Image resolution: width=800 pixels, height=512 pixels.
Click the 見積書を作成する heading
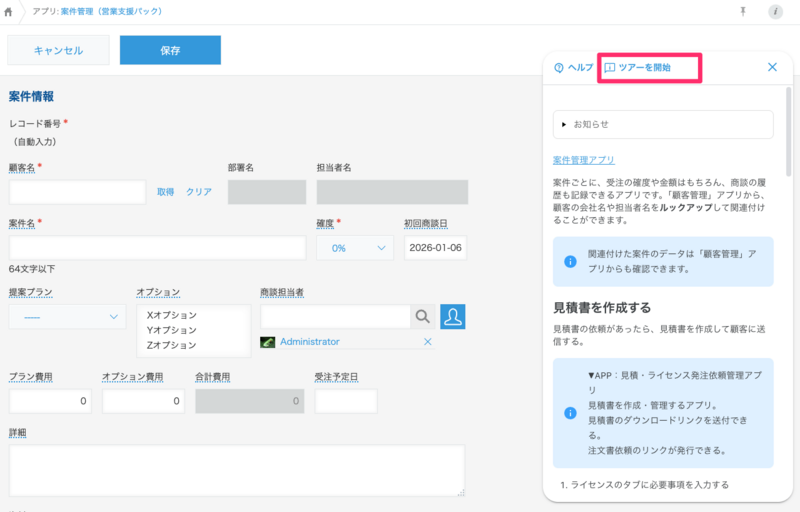[602, 308]
